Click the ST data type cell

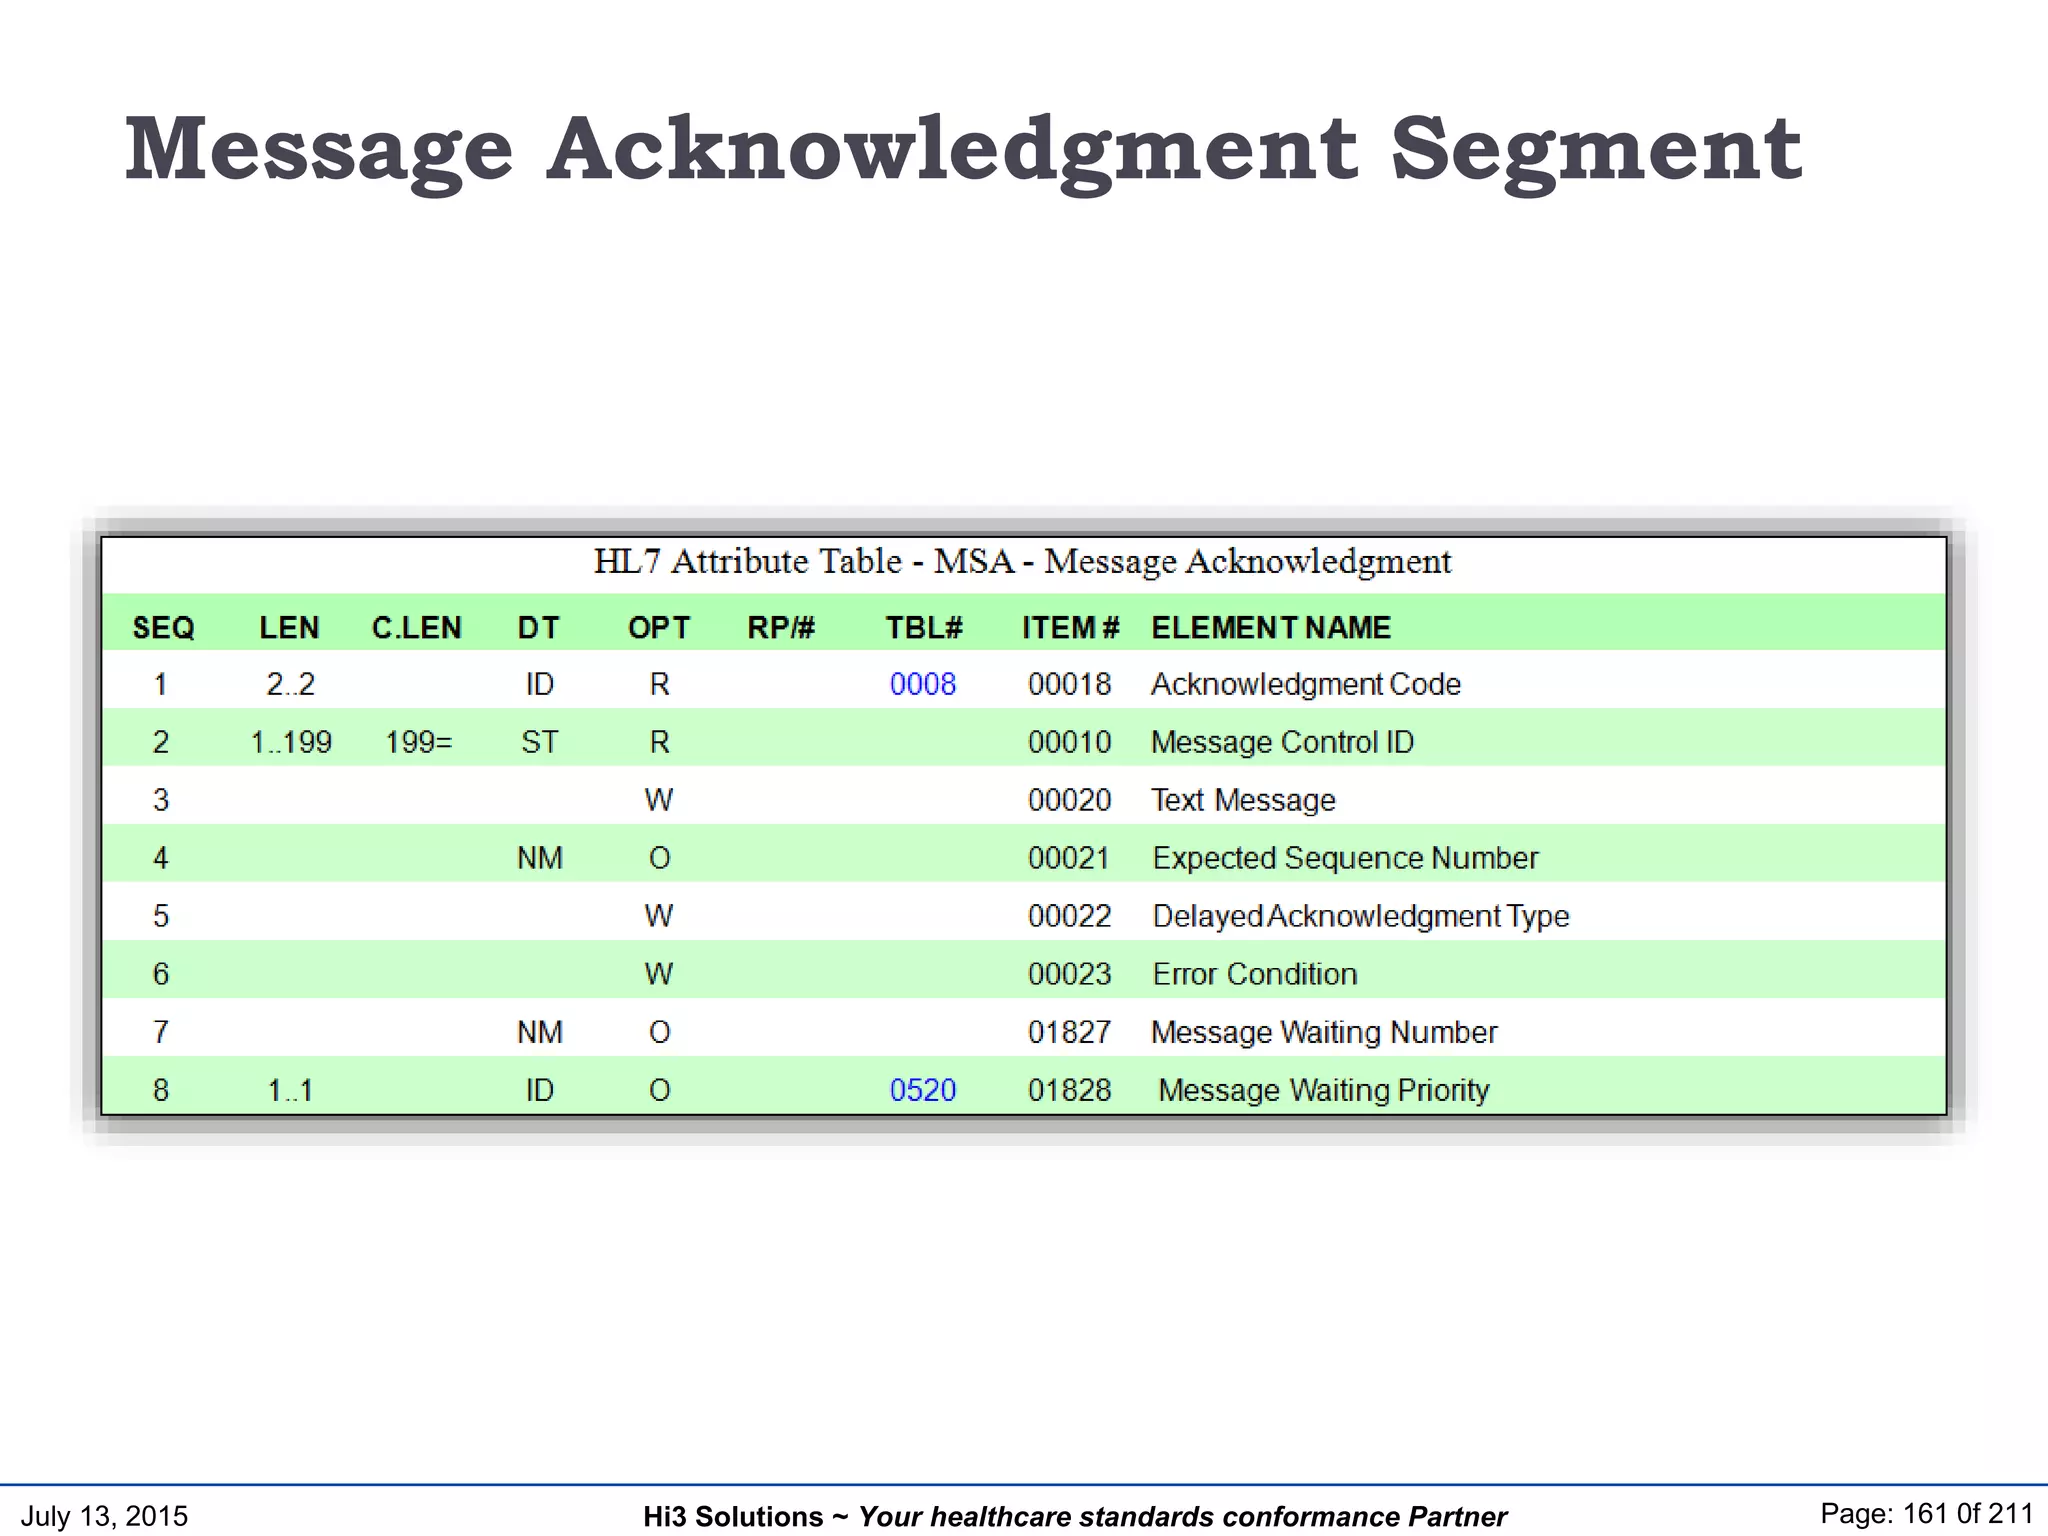(x=539, y=742)
